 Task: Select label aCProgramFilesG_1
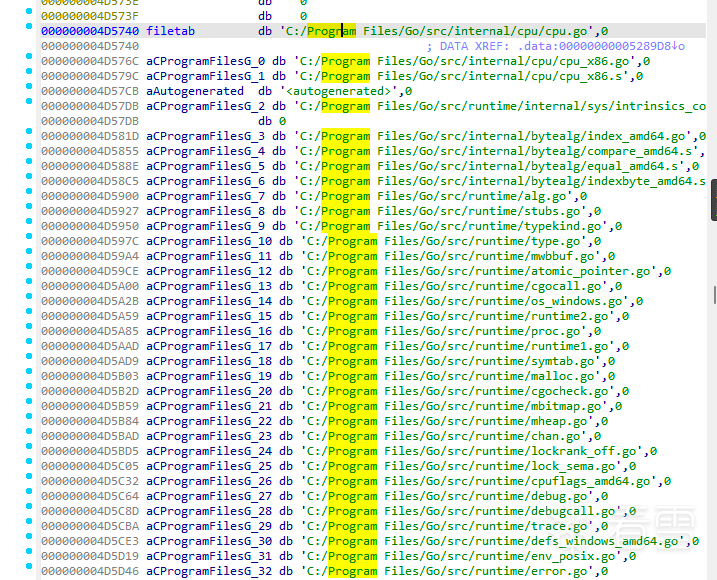[205, 76]
